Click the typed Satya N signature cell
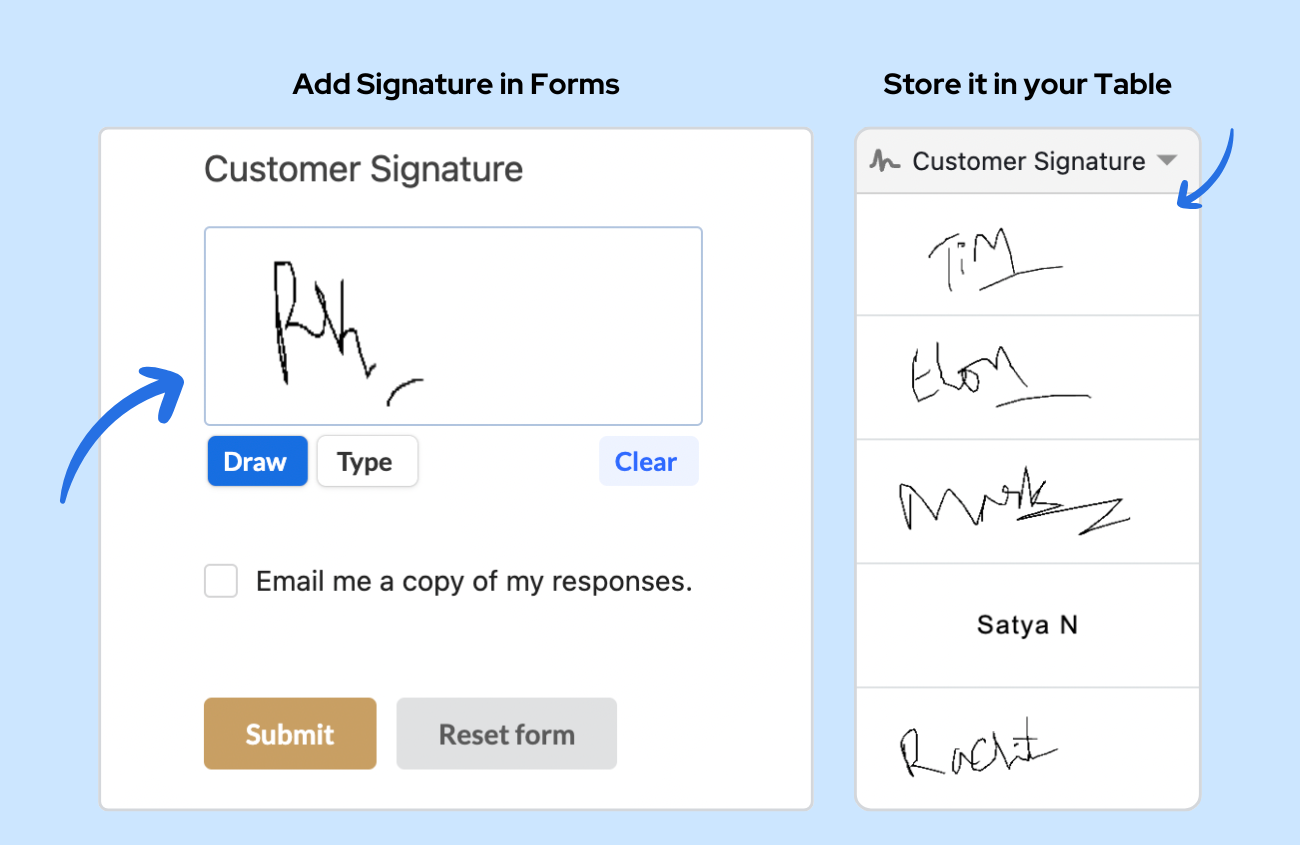The height and width of the screenshot is (845, 1300). (x=1027, y=626)
